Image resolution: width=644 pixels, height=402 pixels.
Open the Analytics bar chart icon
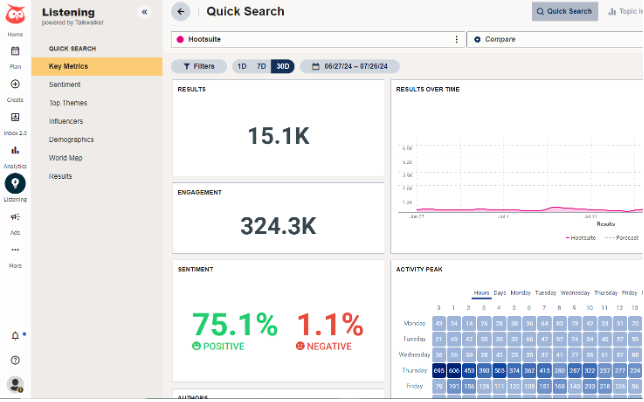tap(15, 150)
